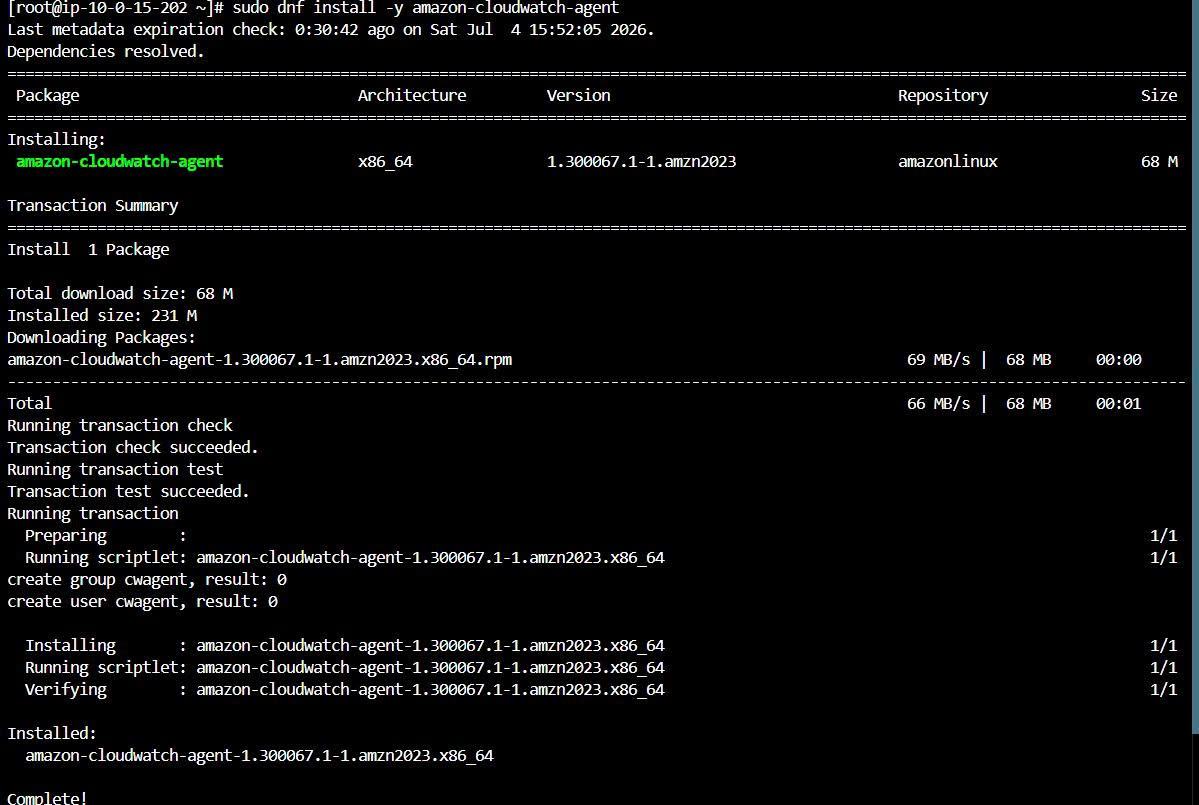
Task: Click the 'Last metadata expiration check' line
Action: click(x=330, y=30)
